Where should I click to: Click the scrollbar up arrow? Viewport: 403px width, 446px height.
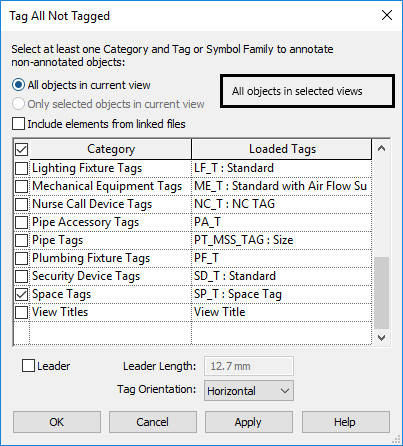pos(381,148)
